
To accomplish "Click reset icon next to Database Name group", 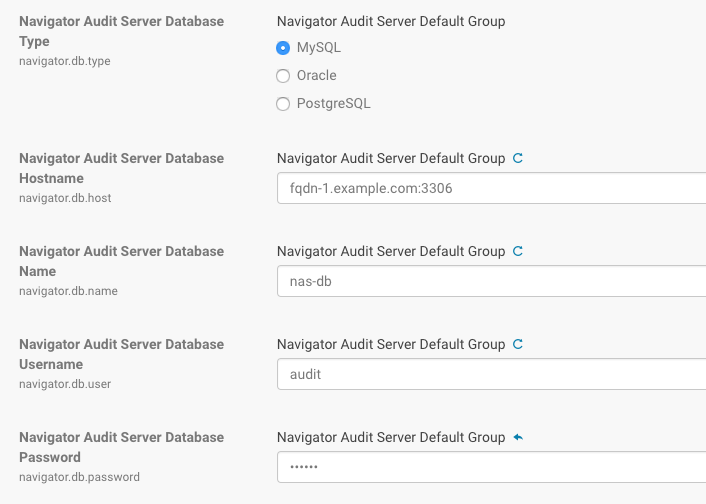I will (517, 251).
